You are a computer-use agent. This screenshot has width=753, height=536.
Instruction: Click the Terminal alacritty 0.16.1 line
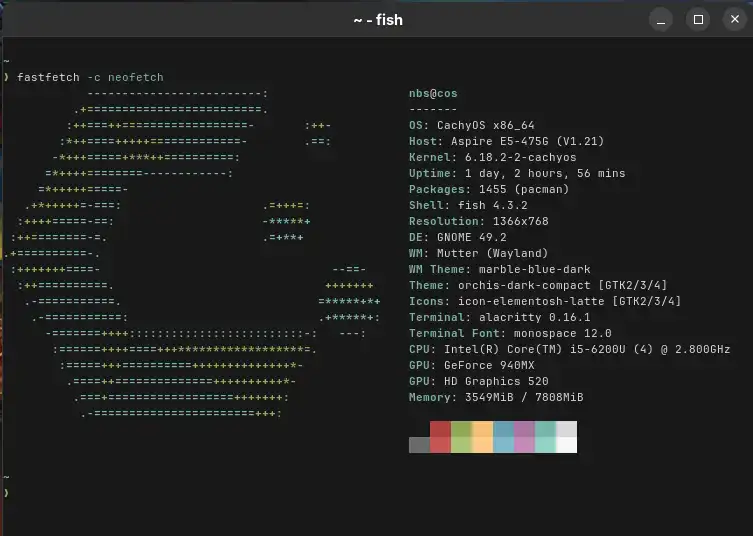(499, 317)
